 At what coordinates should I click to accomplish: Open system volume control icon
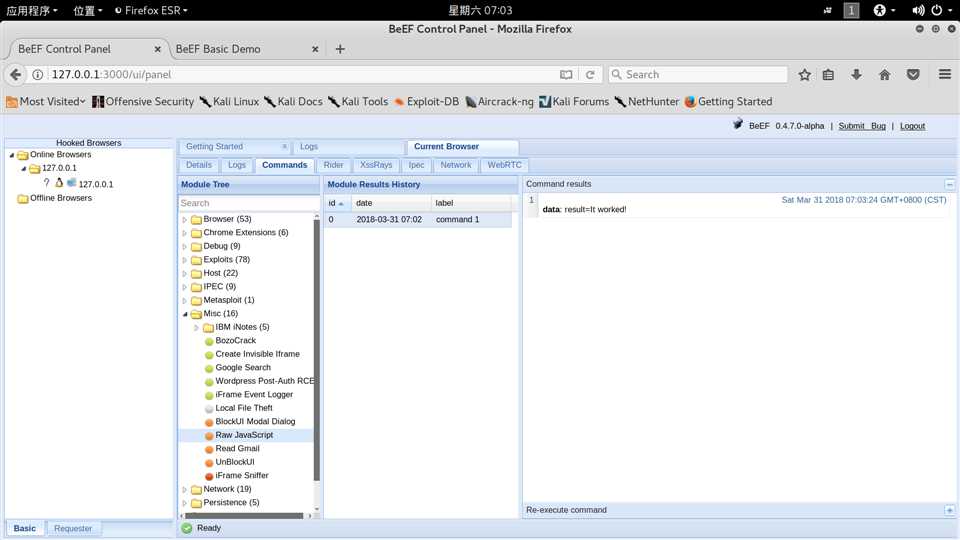point(918,10)
